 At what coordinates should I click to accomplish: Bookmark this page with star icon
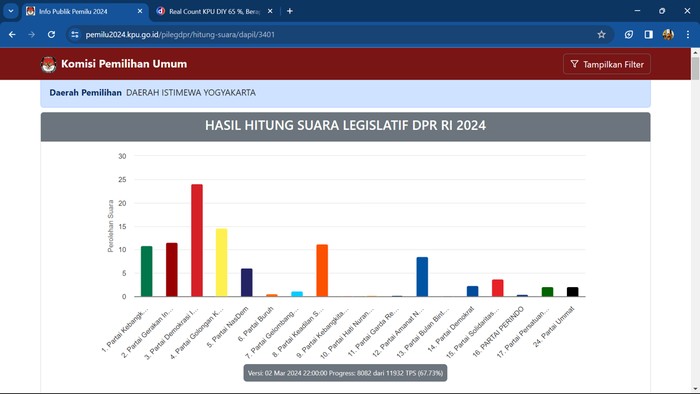(x=601, y=34)
